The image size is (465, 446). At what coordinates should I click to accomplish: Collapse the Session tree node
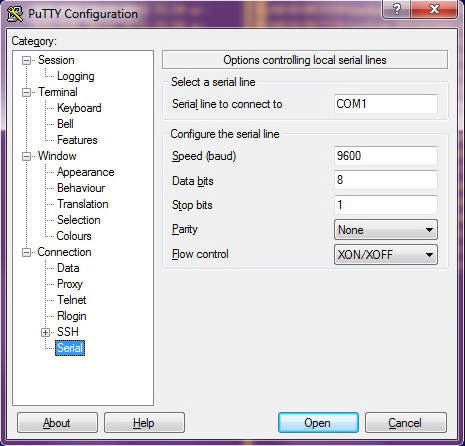coord(26,61)
